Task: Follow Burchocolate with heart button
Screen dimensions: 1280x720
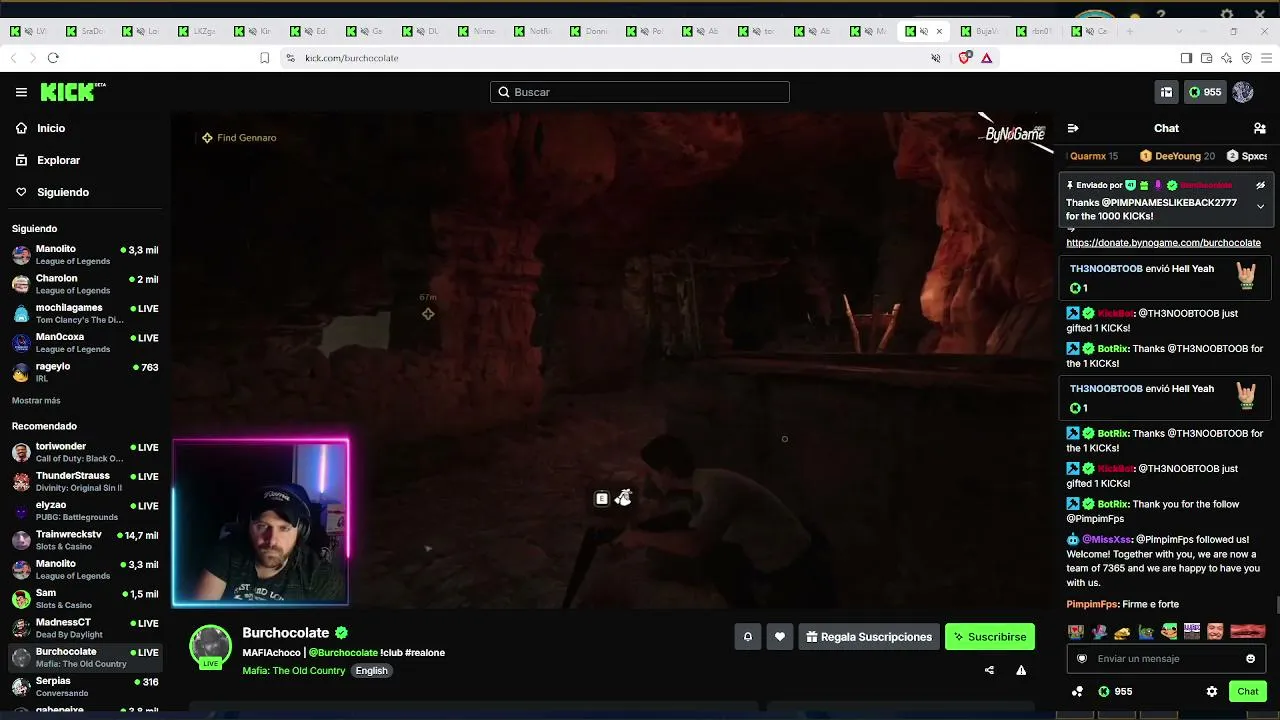Action: 780,637
